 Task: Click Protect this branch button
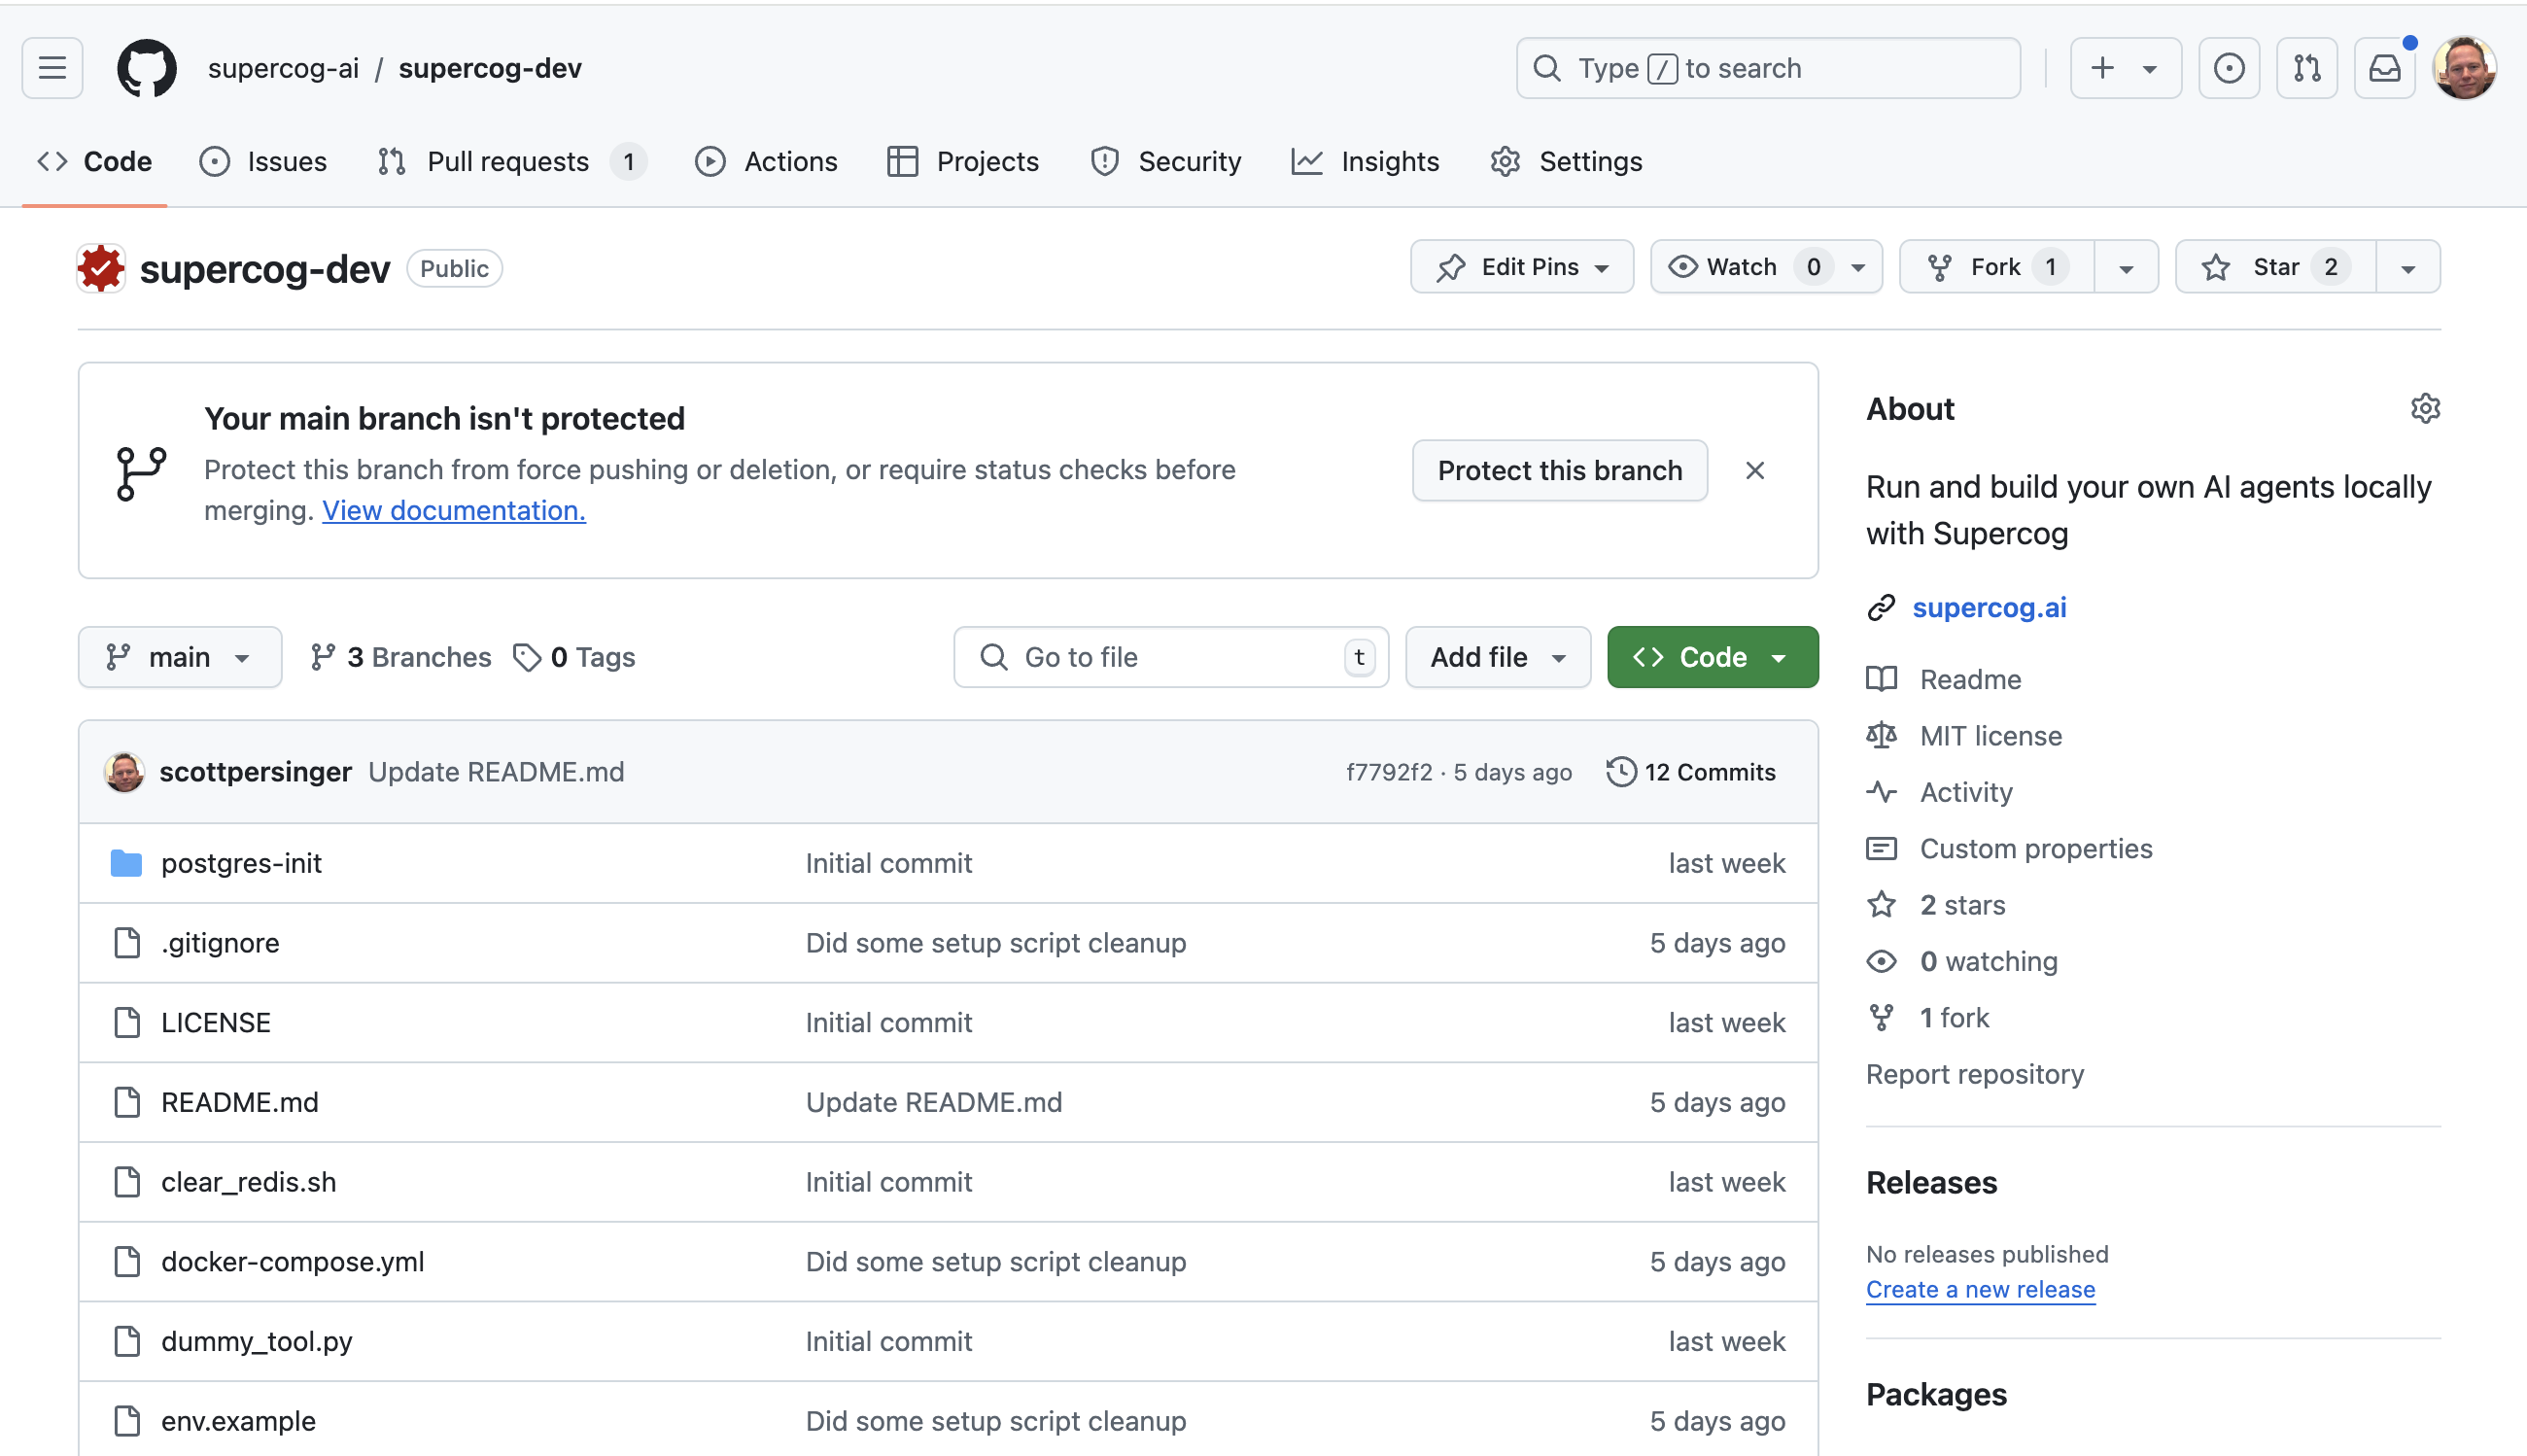click(1559, 470)
